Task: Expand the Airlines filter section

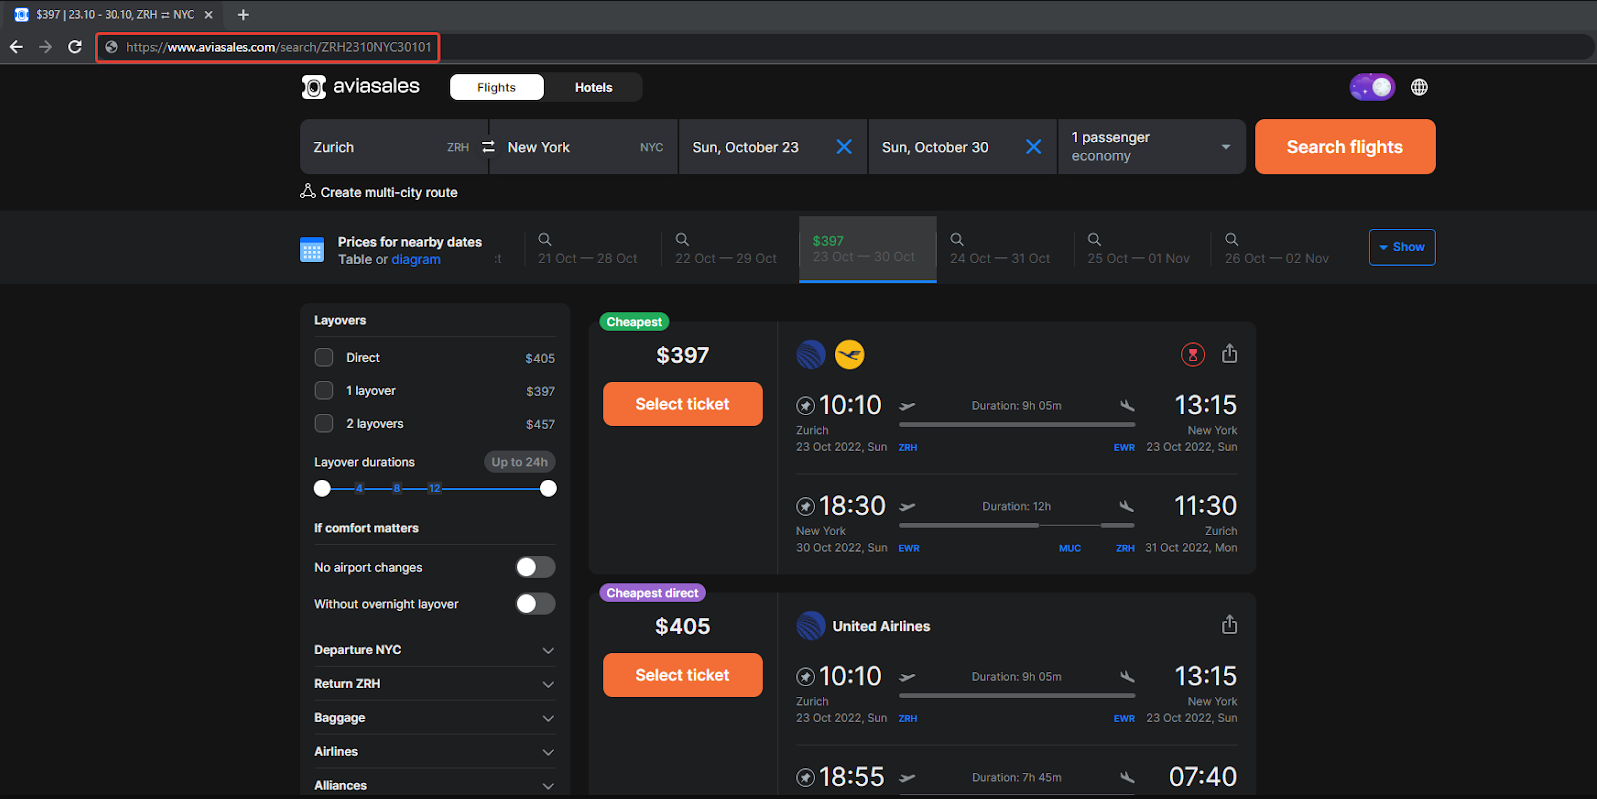Action: 434,752
